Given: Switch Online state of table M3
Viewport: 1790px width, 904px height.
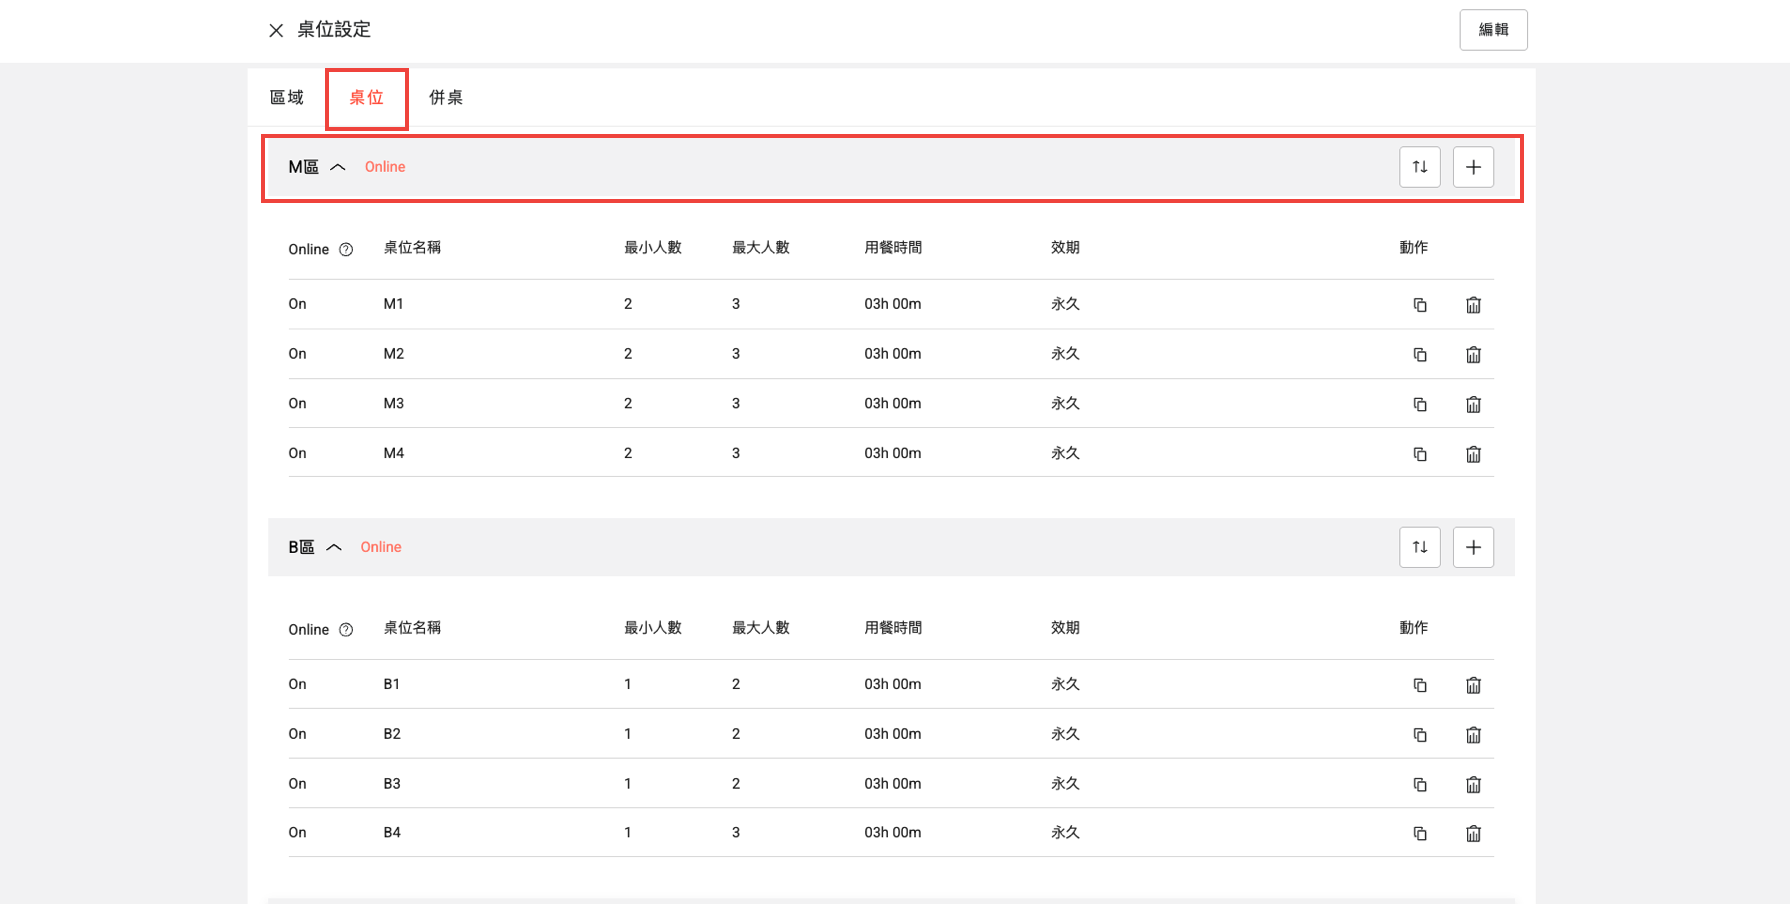Looking at the screenshot, I should click(x=298, y=404).
